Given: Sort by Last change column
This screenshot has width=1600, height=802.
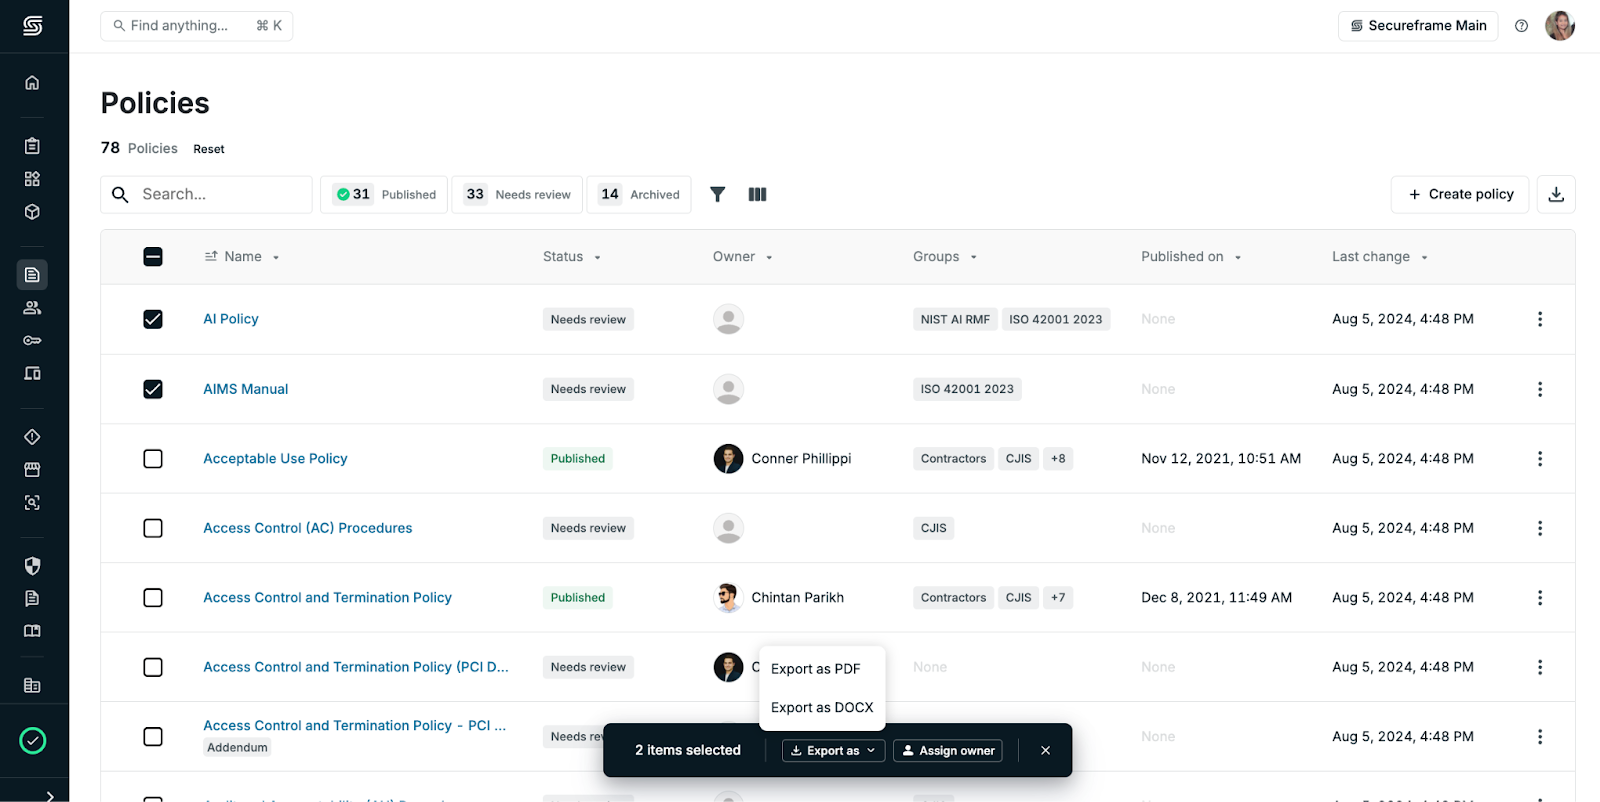Looking at the screenshot, I should click(x=1380, y=257).
